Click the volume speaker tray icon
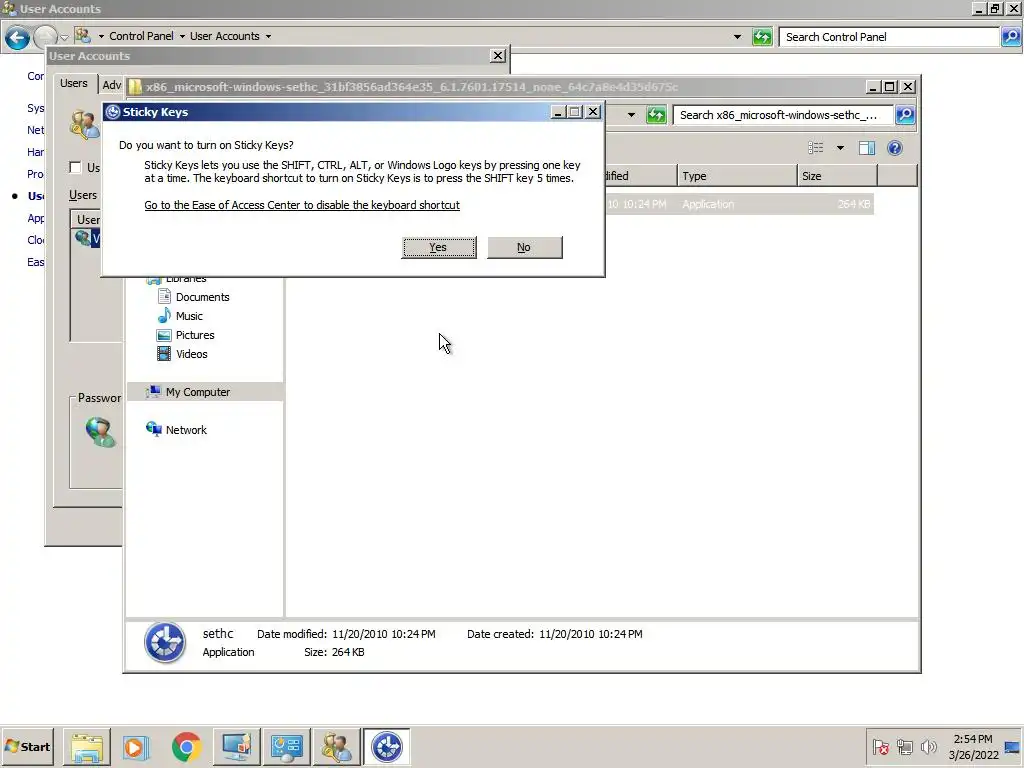 click(928, 746)
